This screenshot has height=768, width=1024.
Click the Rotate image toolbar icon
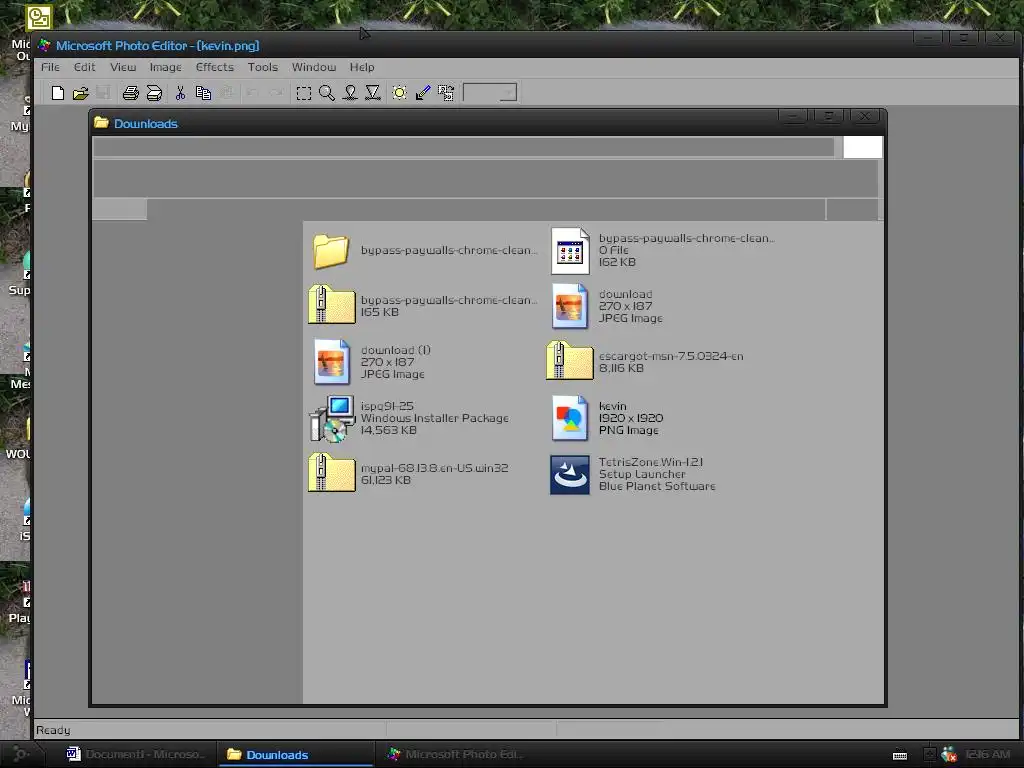coord(446,93)
